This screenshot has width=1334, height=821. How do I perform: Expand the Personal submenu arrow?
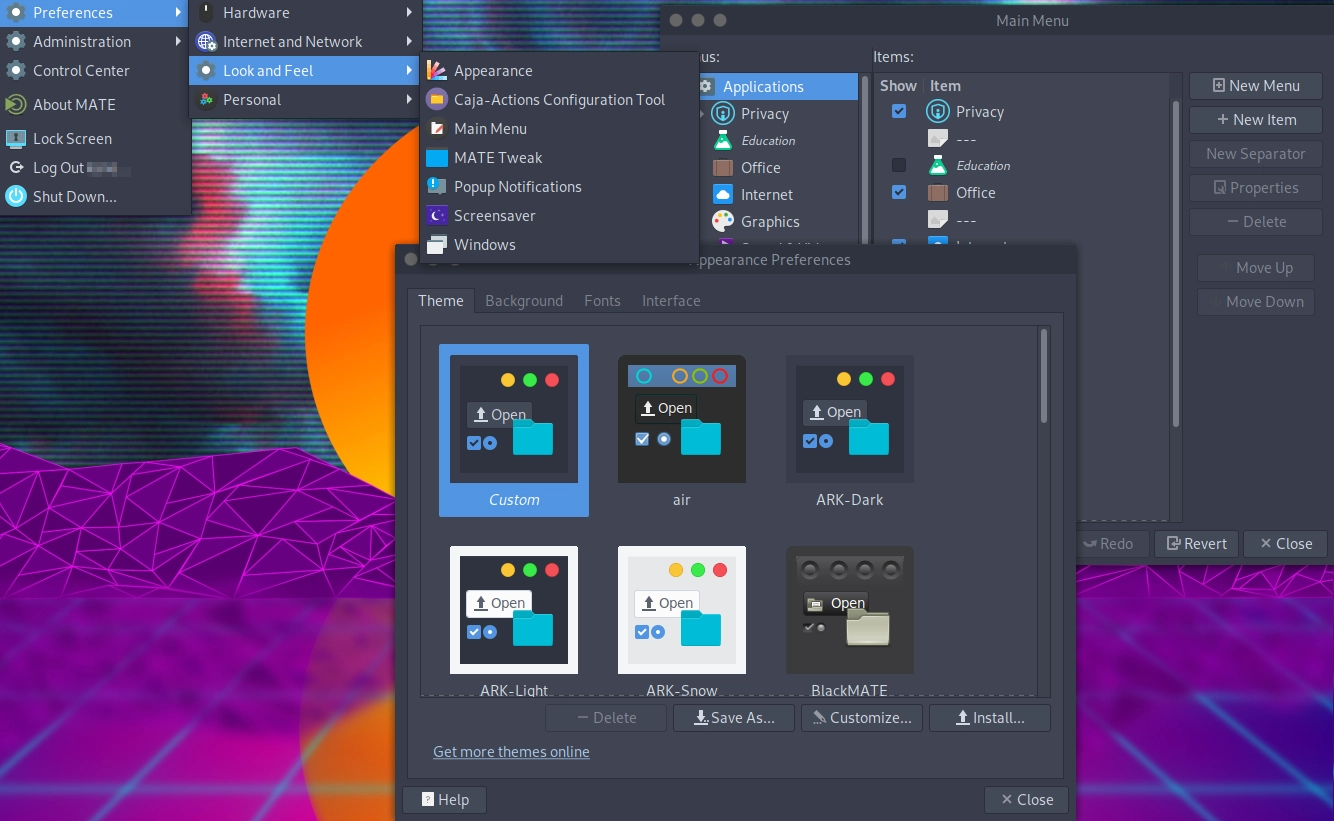[410, 100]
